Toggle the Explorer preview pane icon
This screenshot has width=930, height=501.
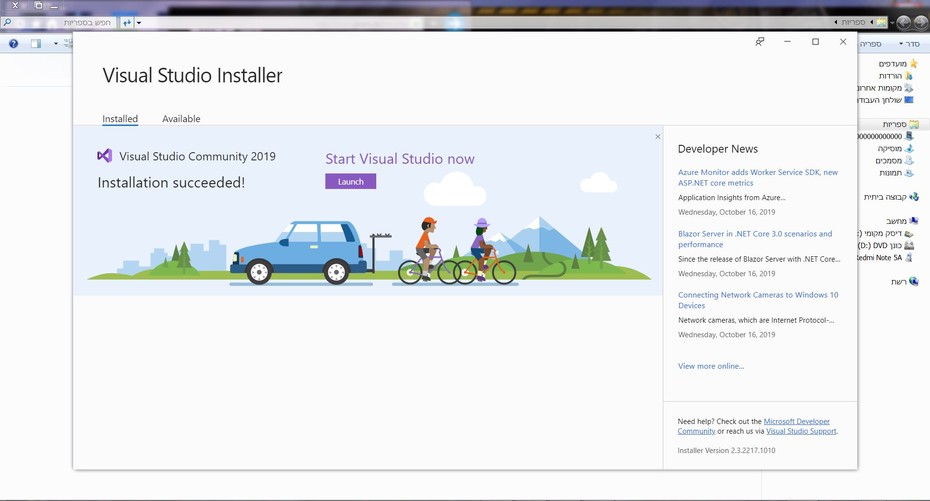[36, 43]
